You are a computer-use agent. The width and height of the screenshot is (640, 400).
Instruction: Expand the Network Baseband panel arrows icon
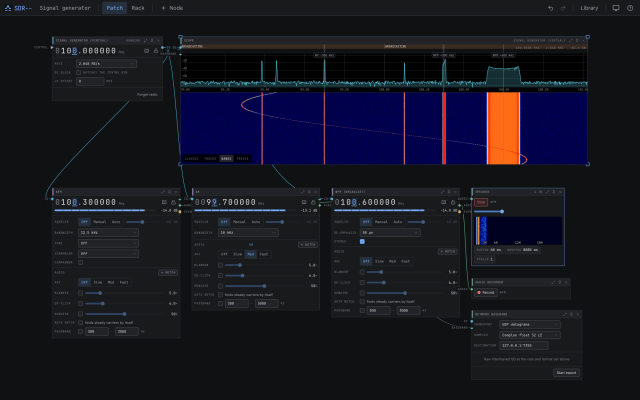point(565,314)
